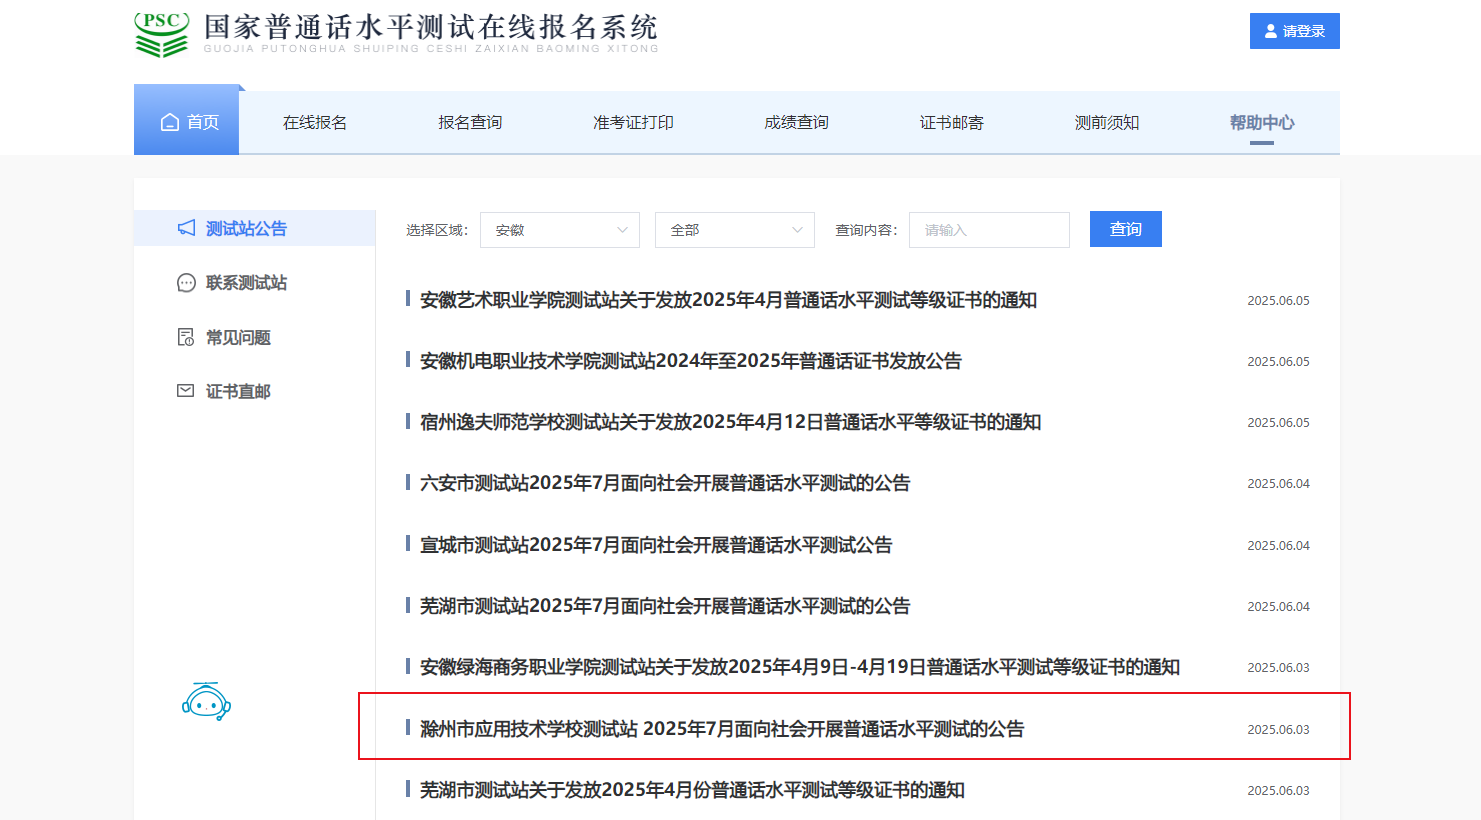Image resolution: width=1481 pixels, height=820 pixels.
Task: Open 安徽艺术职业学院测试站 certificate notice
Action: (x=728, y=300)
